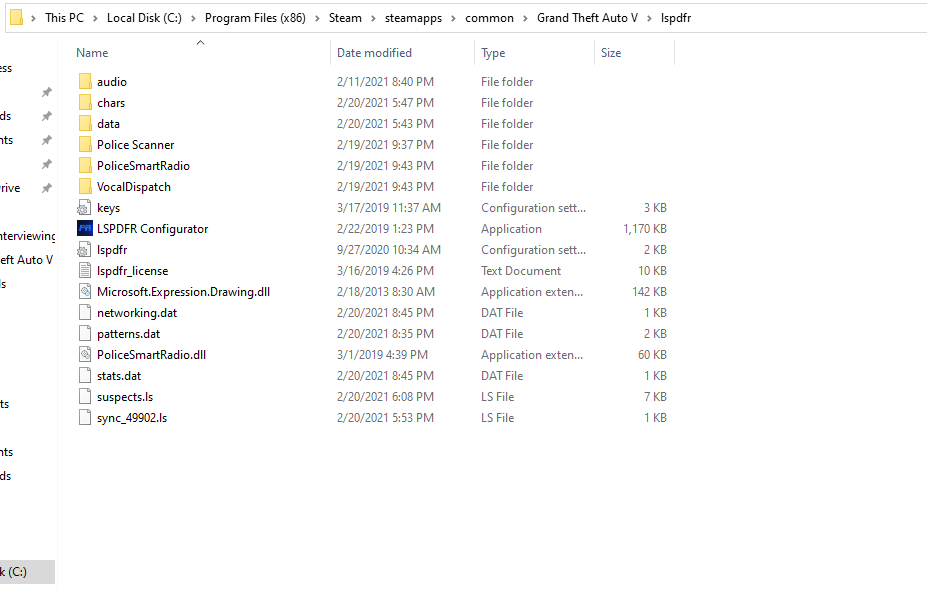Screen dimensions: 927x591
Task: Expand chevron after Local Disk (C:)
Action: click(x=193, y=18)
